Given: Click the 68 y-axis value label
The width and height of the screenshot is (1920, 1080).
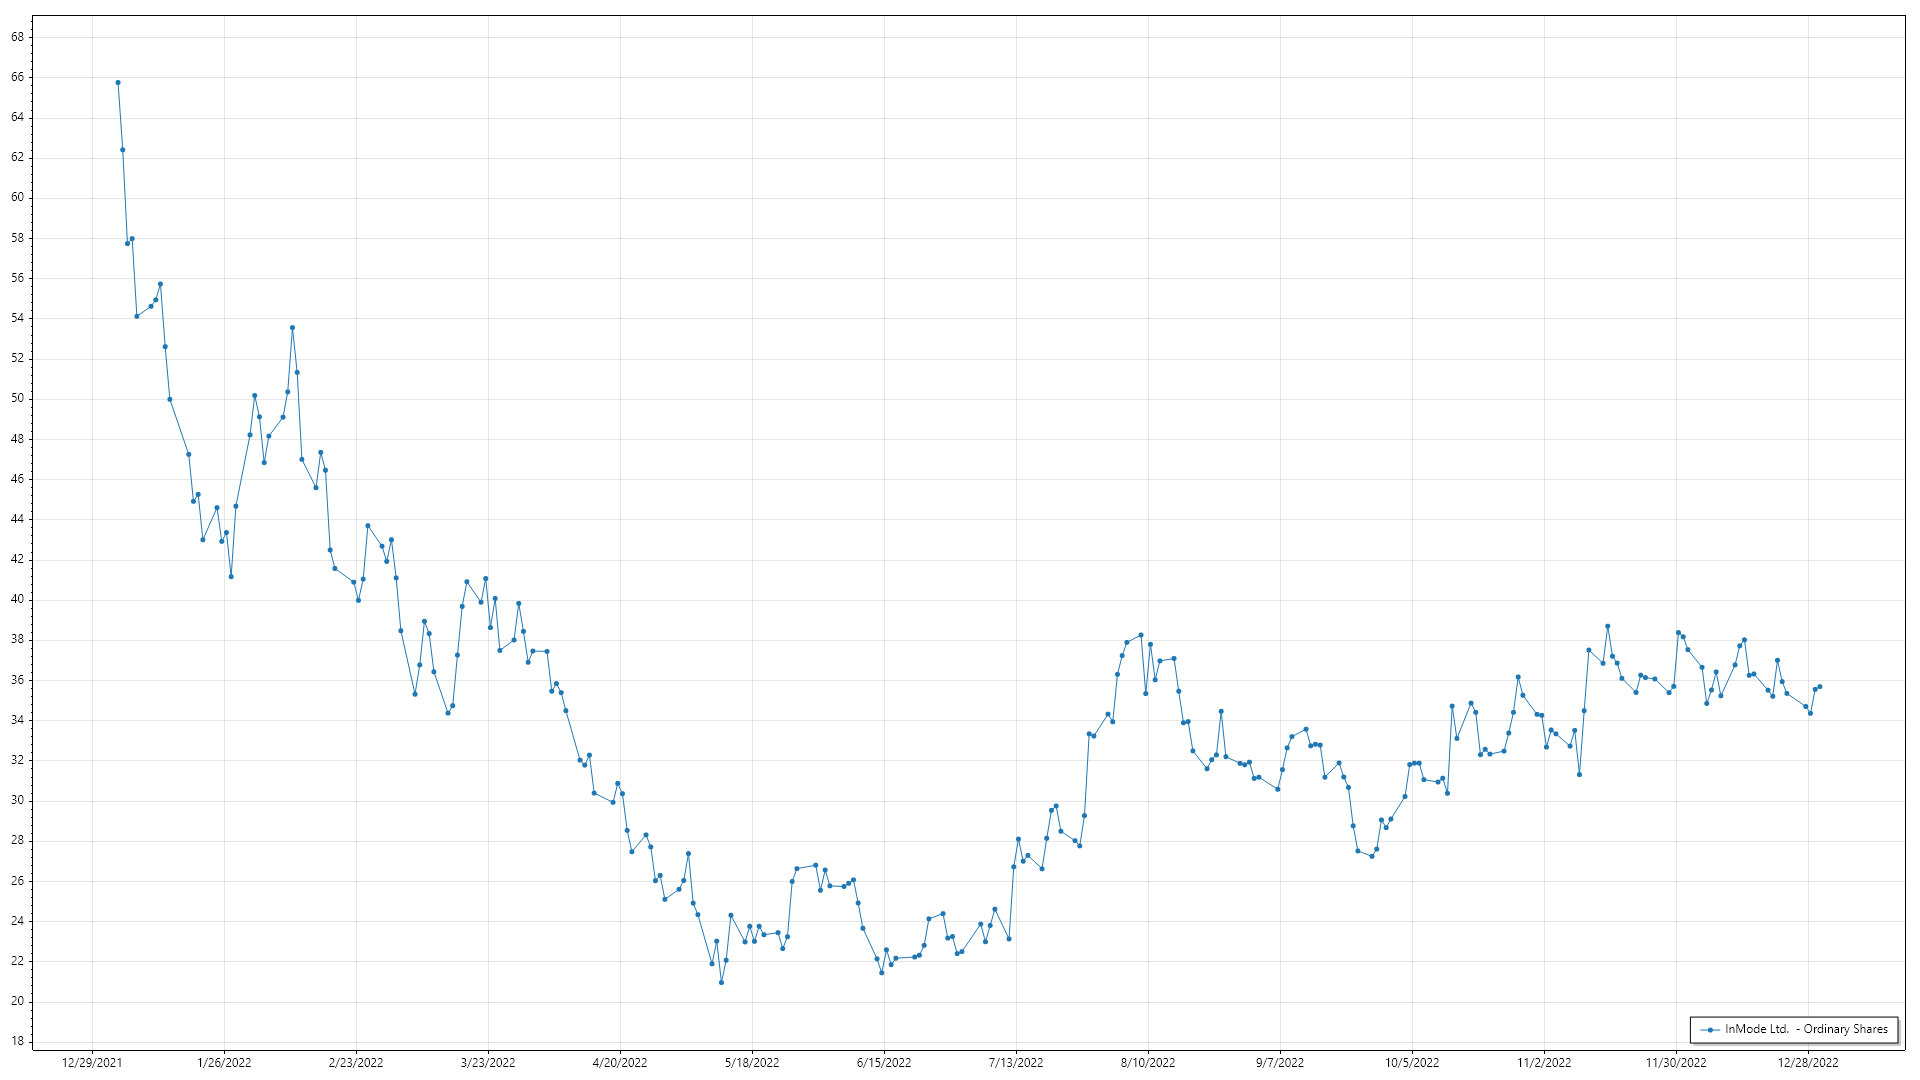Looking at the screenshot, I should (18, 37).
